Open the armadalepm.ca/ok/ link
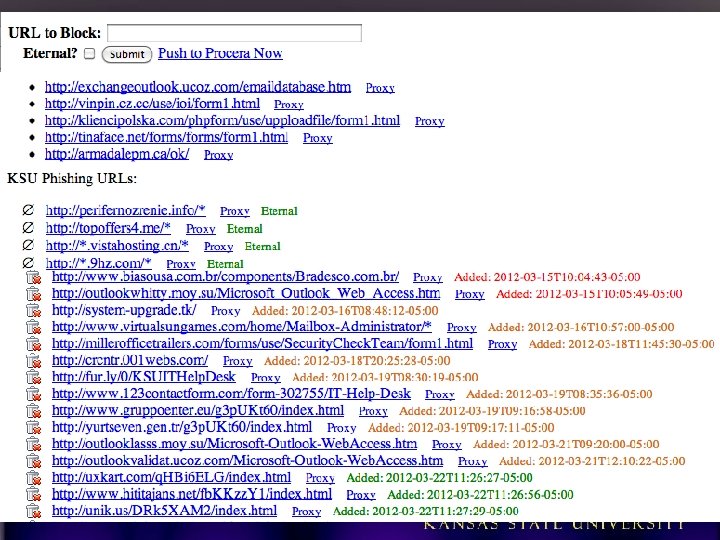720x540 pixels. coord(117,154)
